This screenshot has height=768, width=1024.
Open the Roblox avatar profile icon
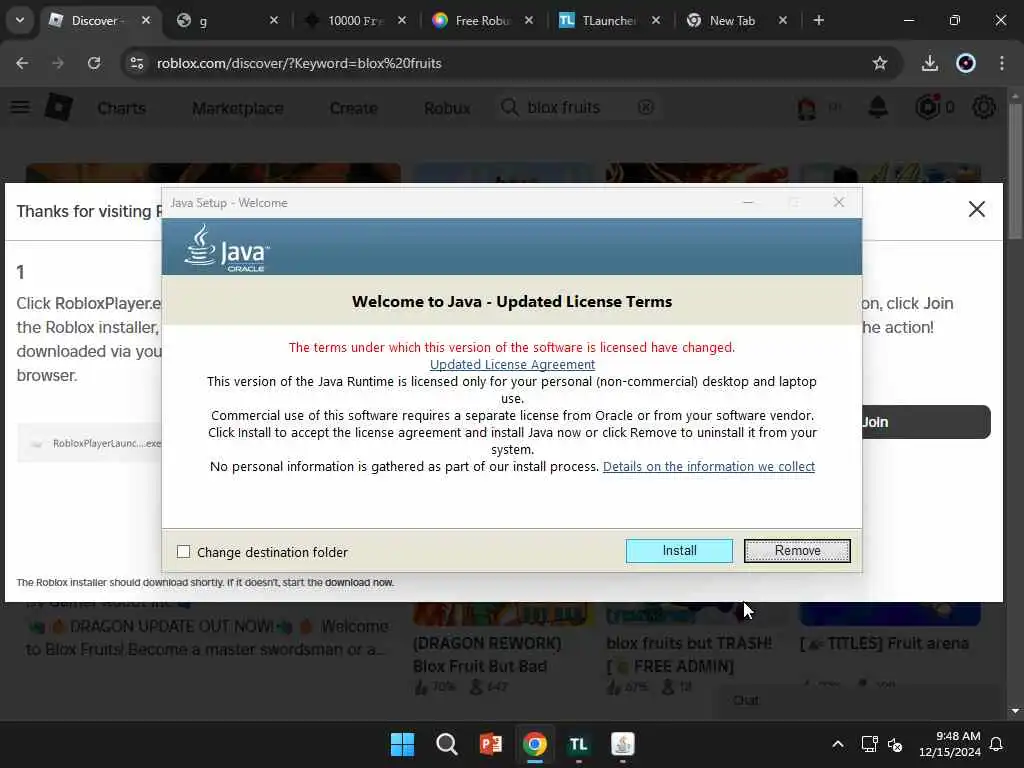[807, 108]
